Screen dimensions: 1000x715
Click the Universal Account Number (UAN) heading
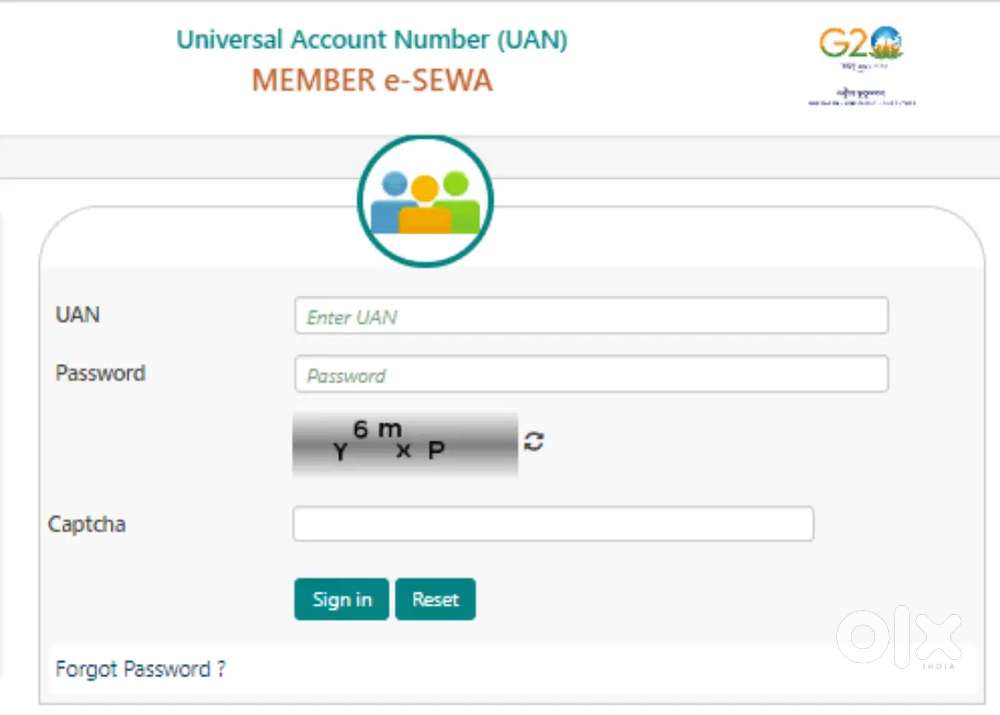click(x=372, y=39)
